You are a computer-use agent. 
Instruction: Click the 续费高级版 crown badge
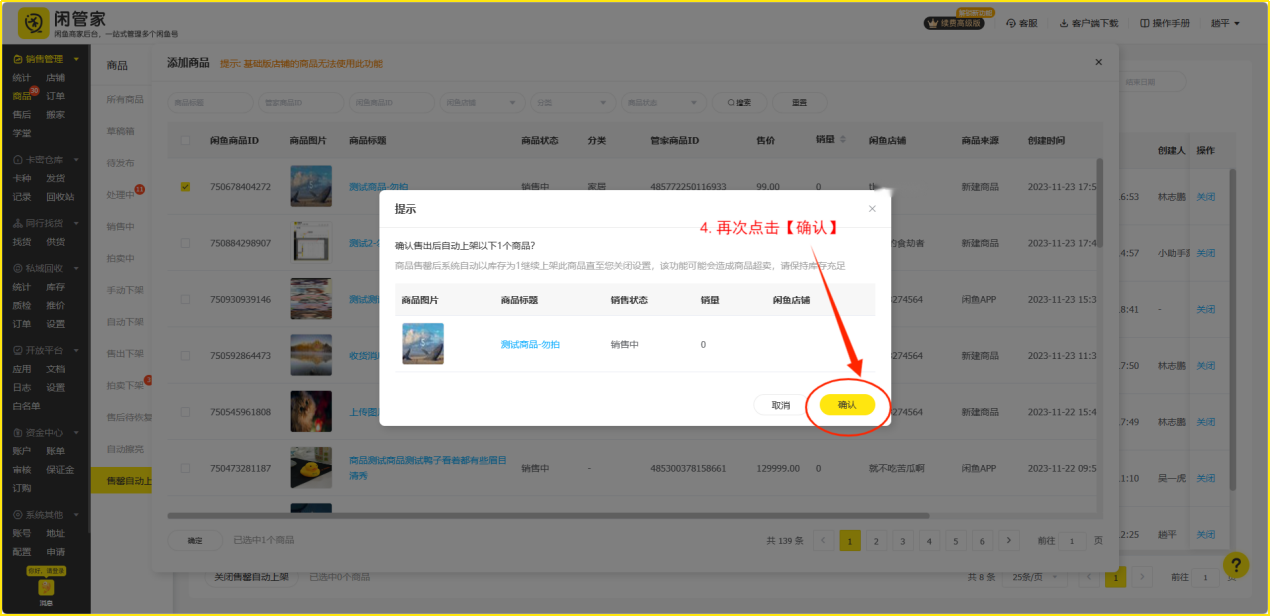[x=955, y=23]
